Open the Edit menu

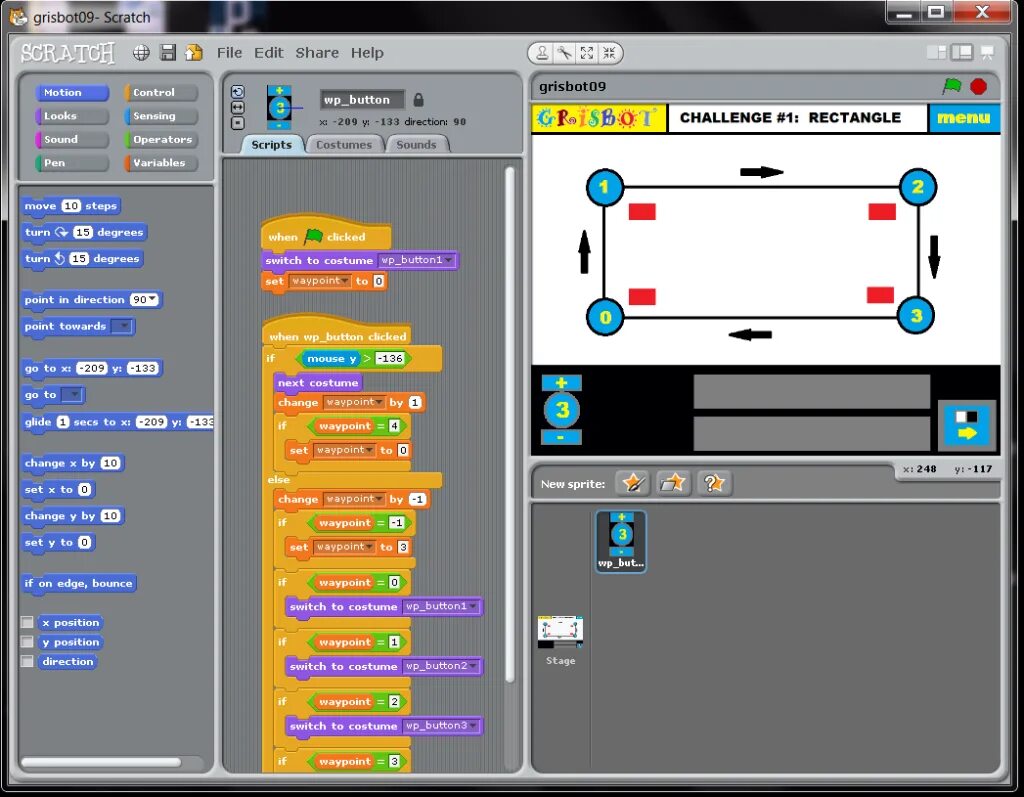(268, 53)
